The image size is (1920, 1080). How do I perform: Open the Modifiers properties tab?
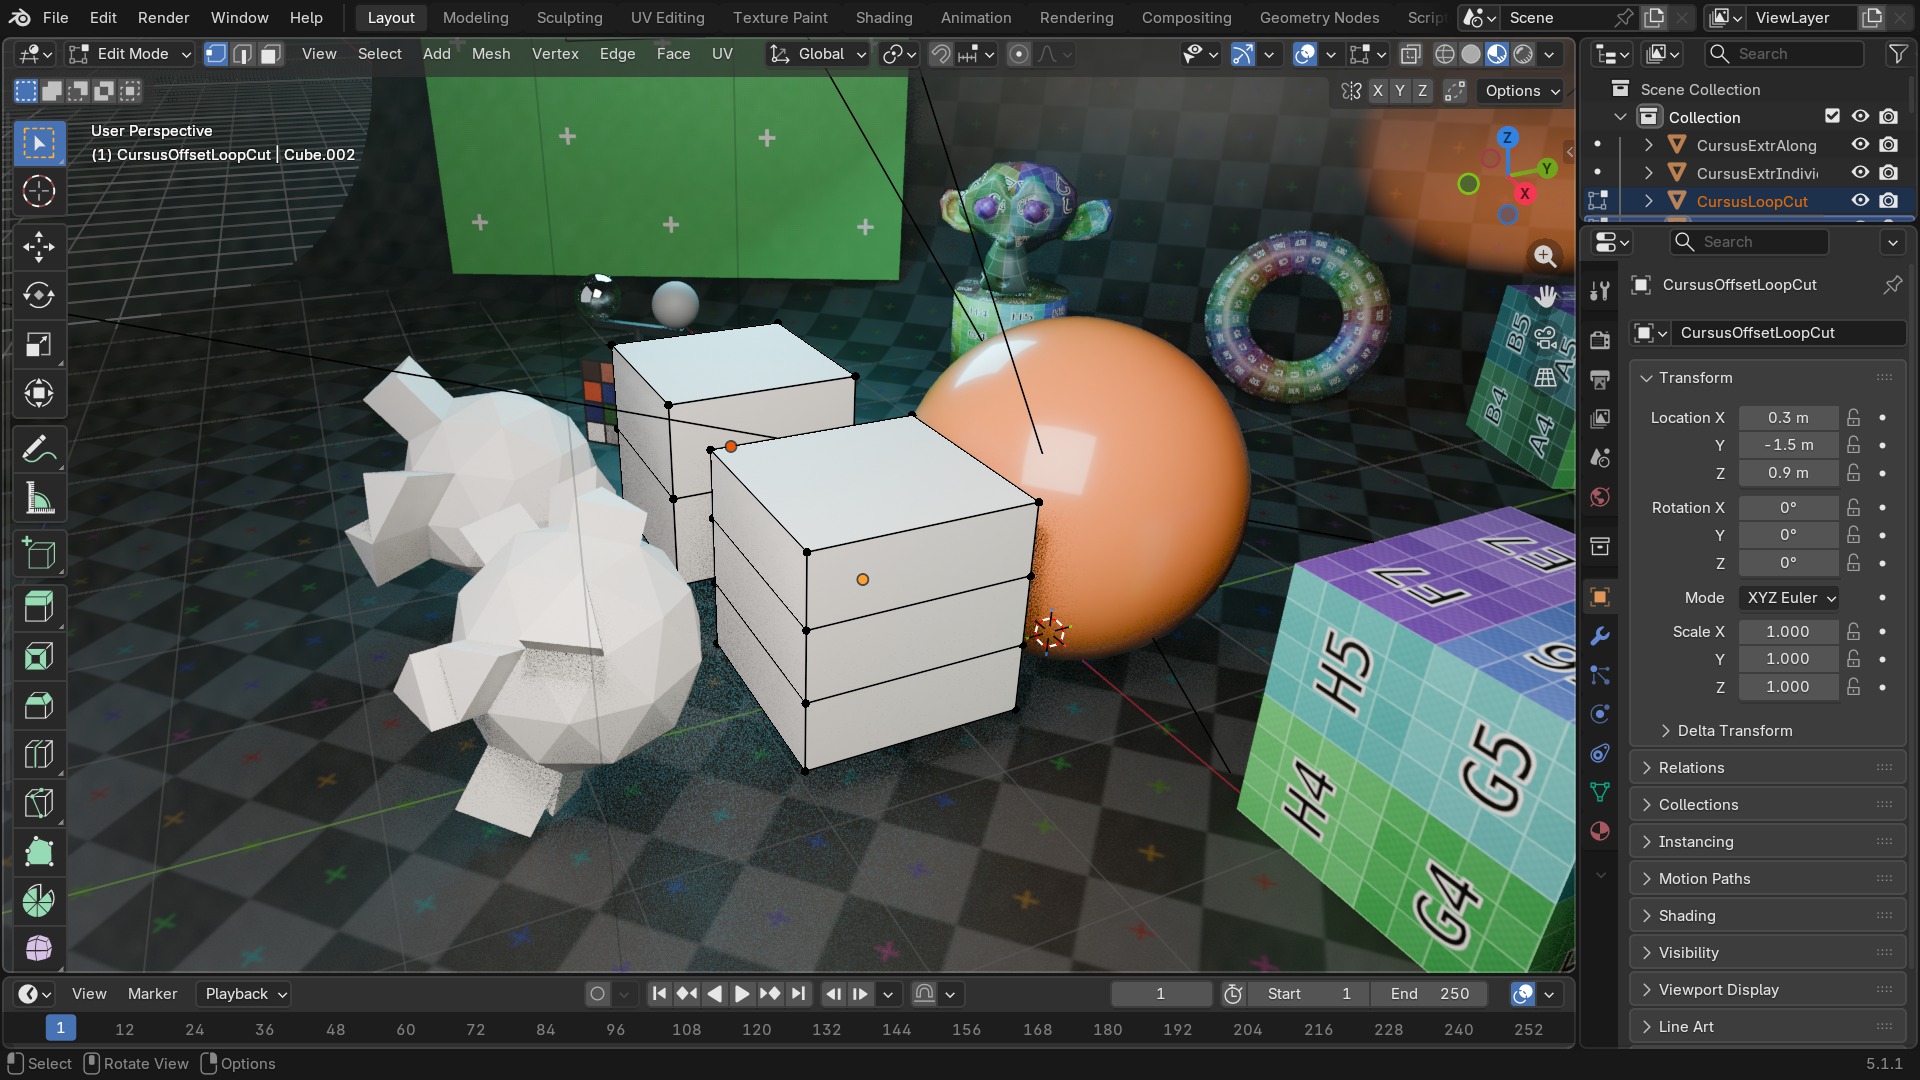(x=1600, y=636)
